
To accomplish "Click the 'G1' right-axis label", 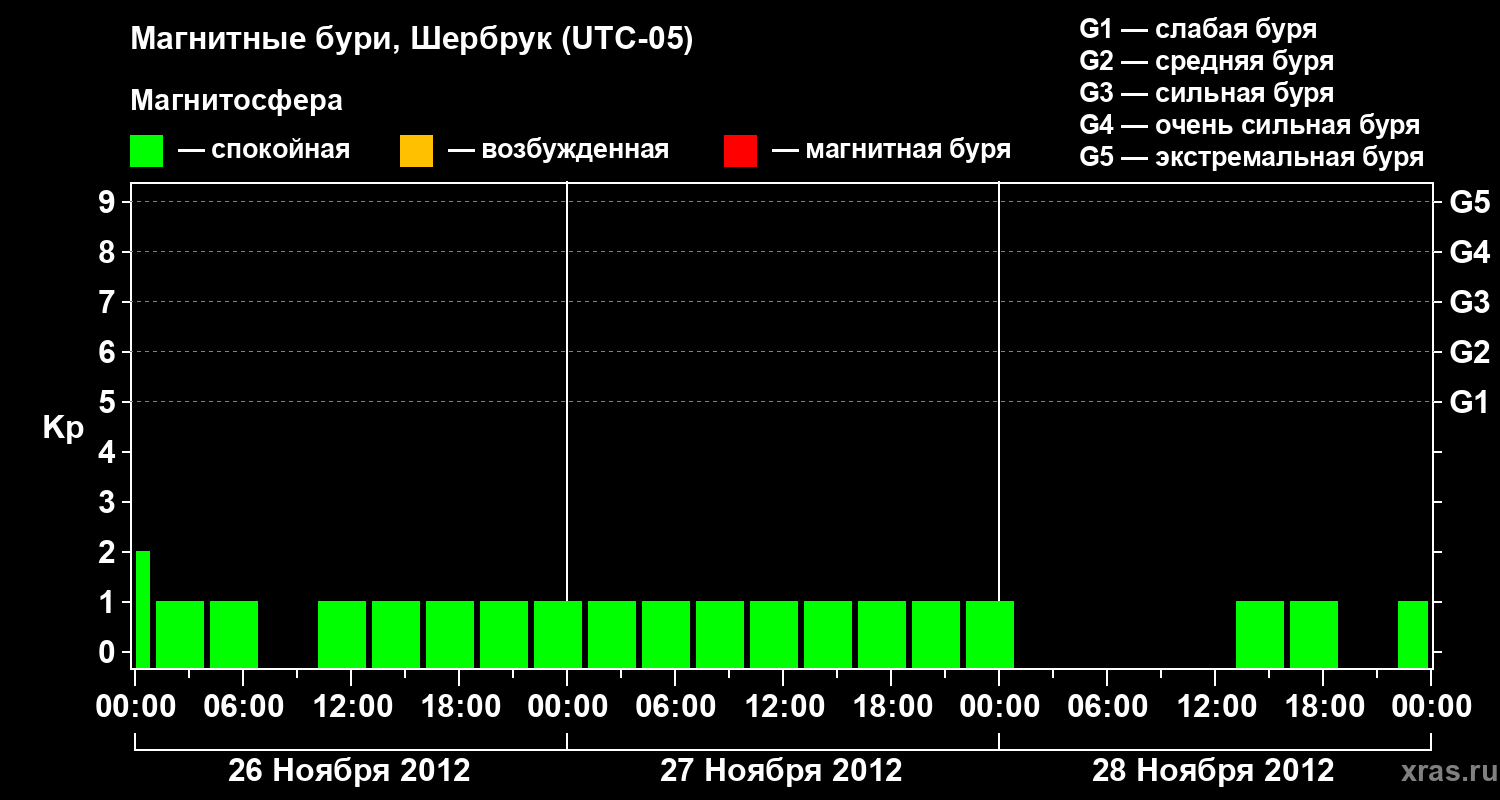I will click(x=1469, y=402).
